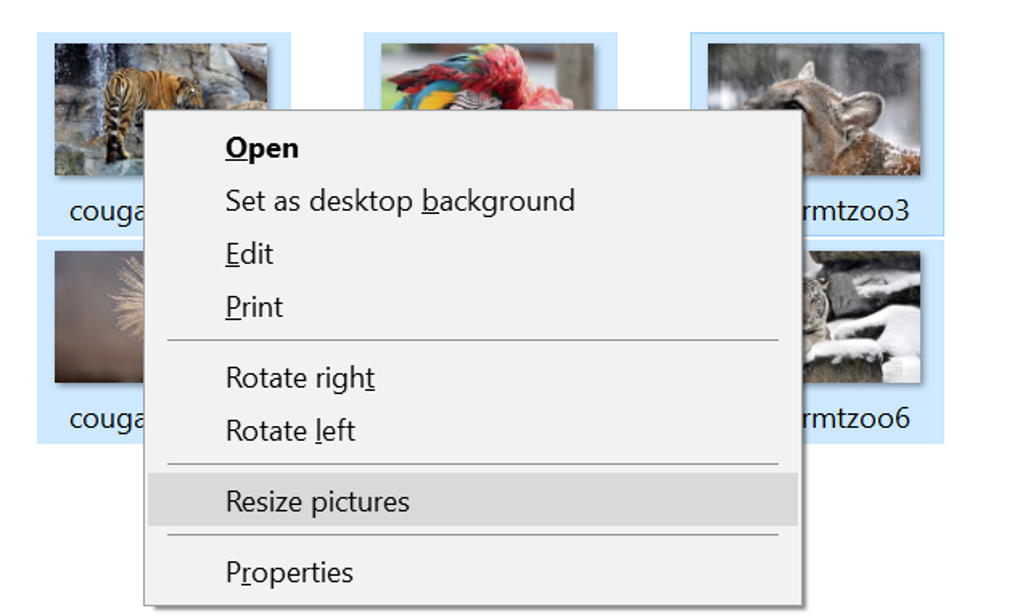
Task: Set picture as desktop background
Action: pyautogui.click(x=399, y=200)
